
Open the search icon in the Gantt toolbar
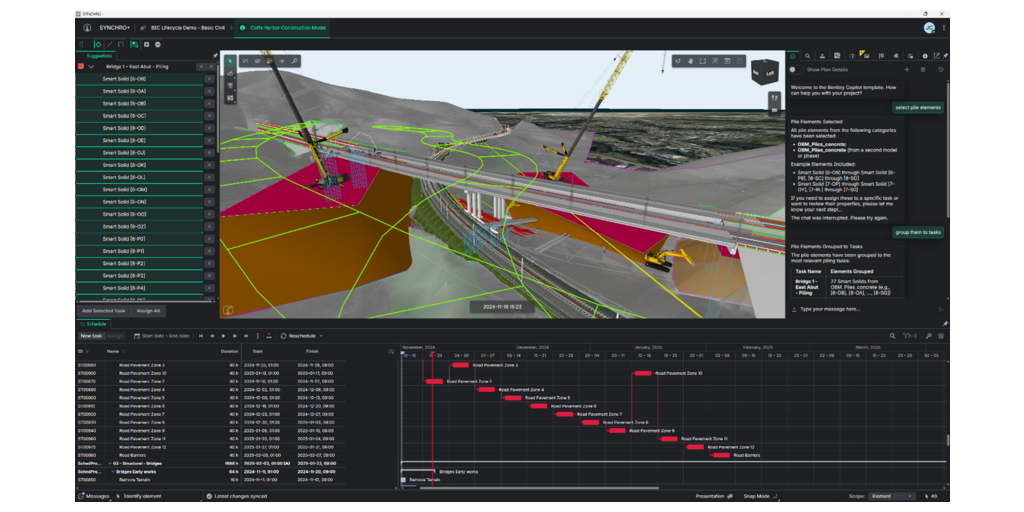893,336
